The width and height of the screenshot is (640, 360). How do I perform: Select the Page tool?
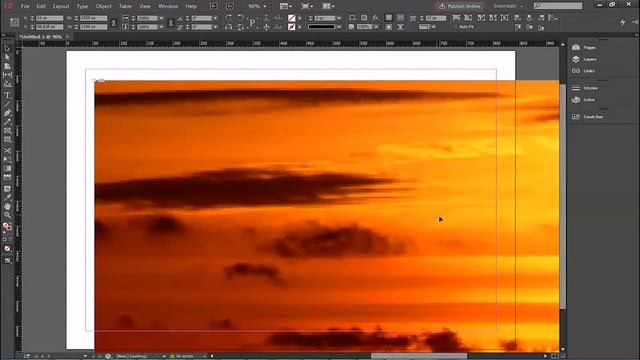[7, 66]
